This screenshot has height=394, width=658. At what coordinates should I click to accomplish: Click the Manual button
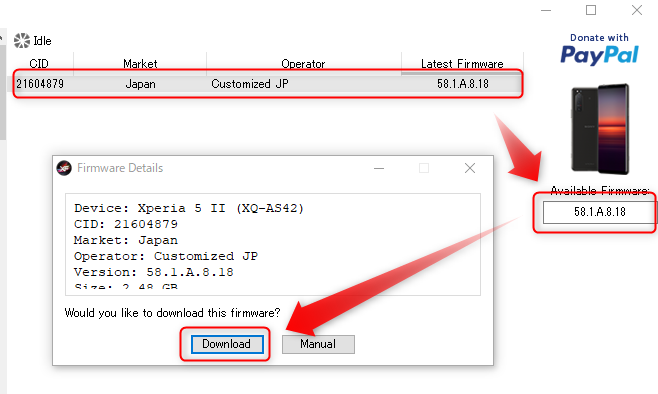click(x=318, y=344)
